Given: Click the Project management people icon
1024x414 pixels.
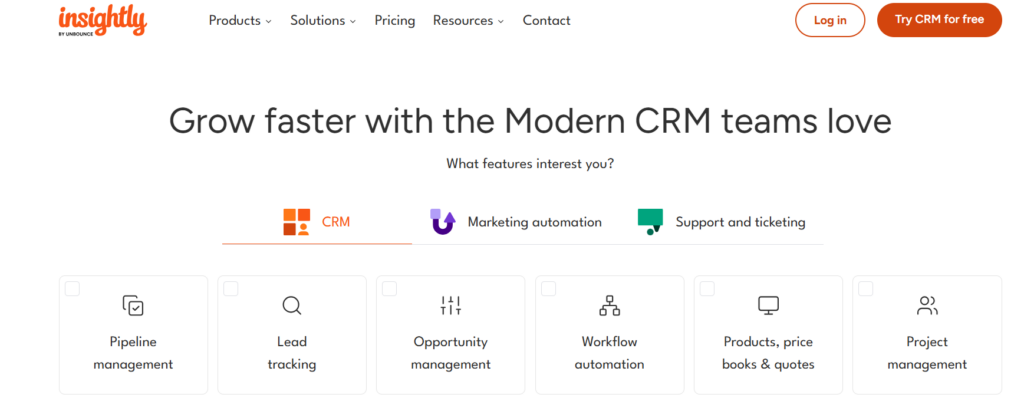Looking at the screenshot, I should coord(927,305).
